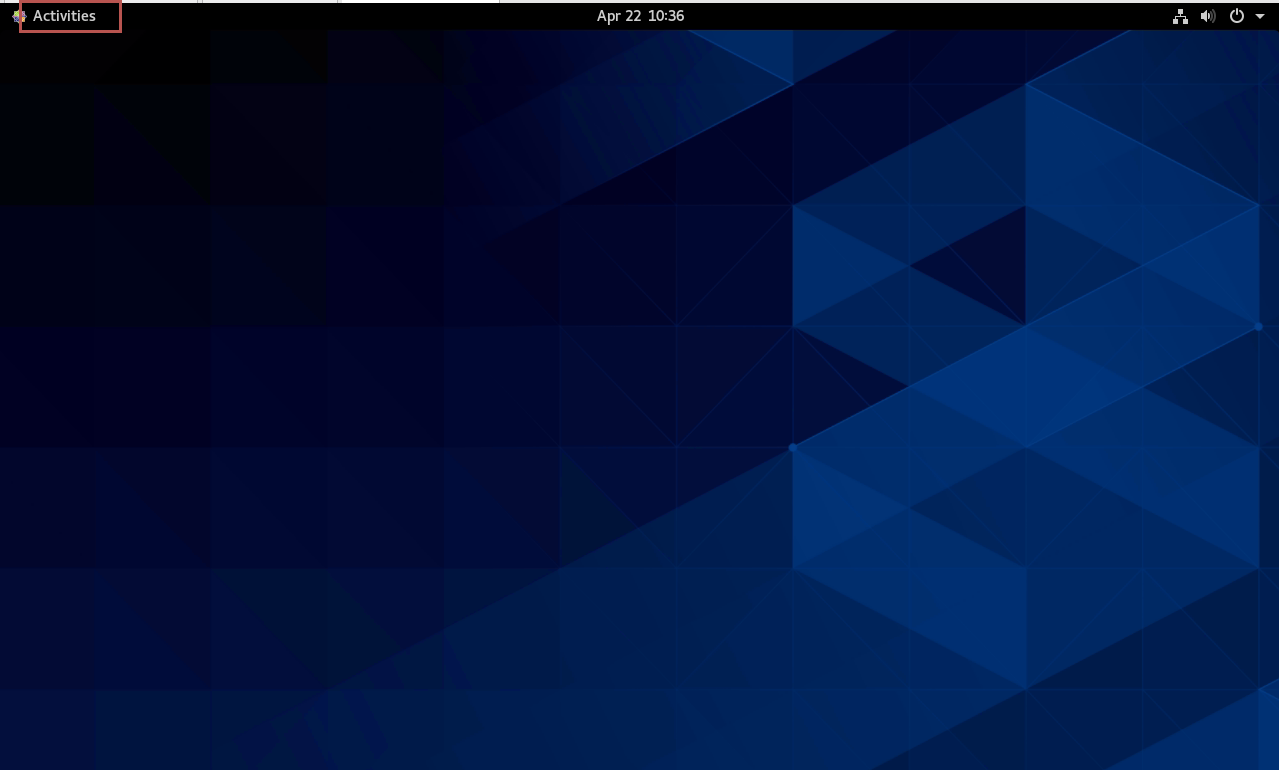
Task: Click the clock showing Apr 22 10:36
Action: pyautogui.click(x=640, y=16)
